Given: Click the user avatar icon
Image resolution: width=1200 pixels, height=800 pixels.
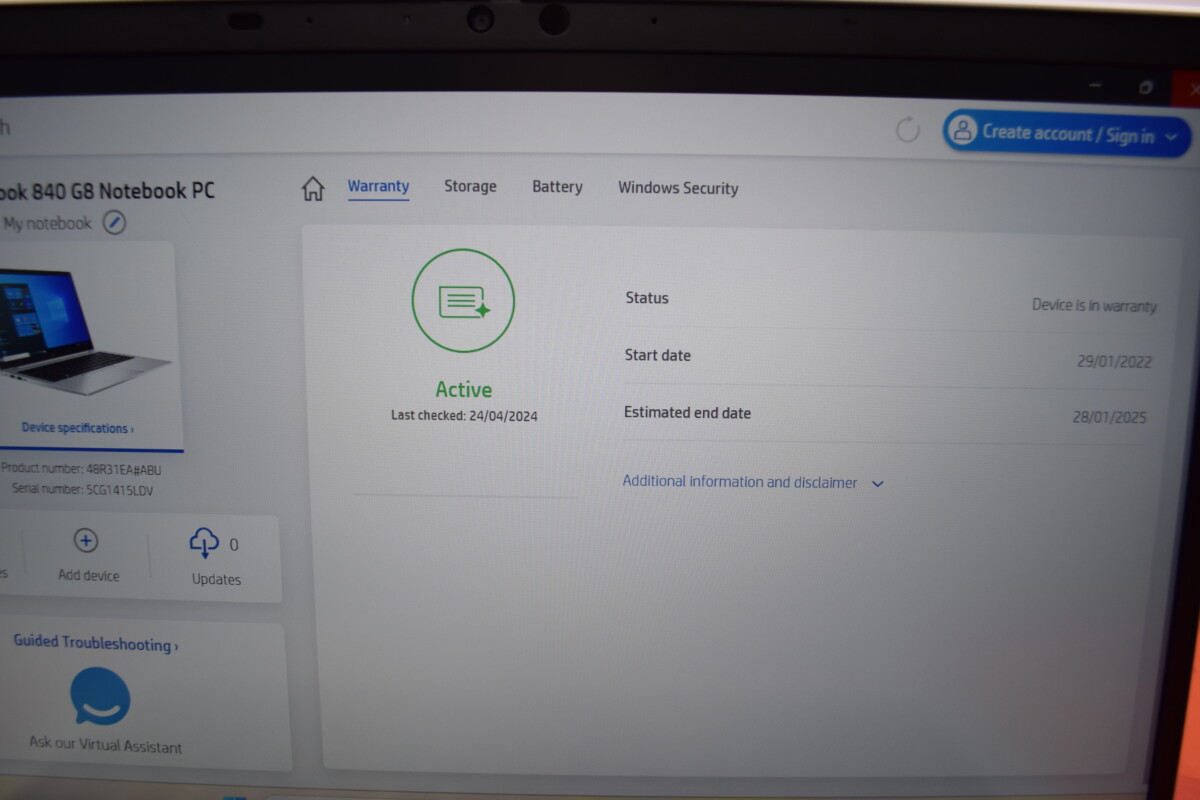Looking at the screenshot, I should coord(962,130).
